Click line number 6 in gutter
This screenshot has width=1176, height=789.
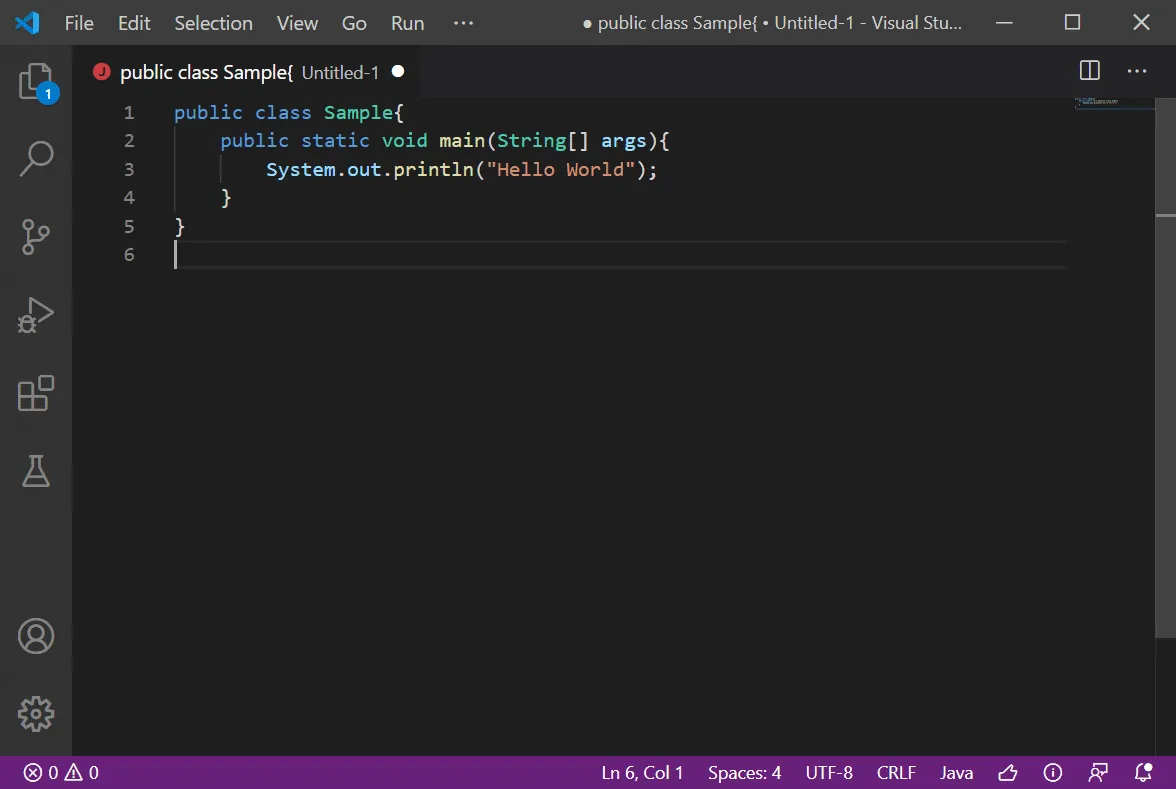pos(129,255)
